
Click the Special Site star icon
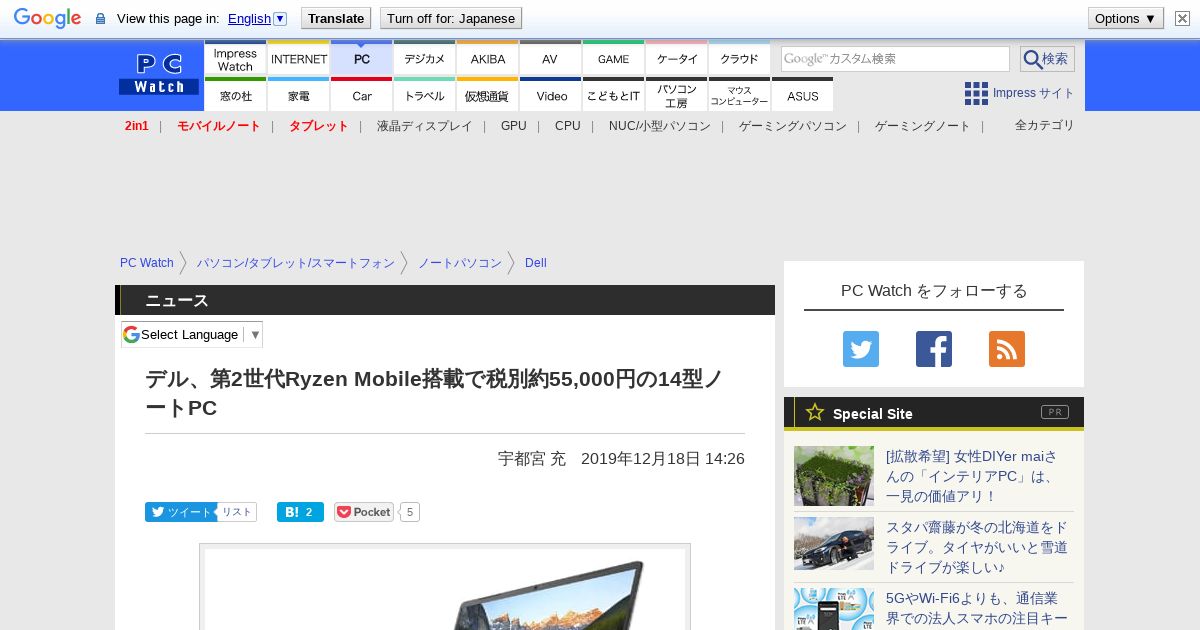coord(815,412)
